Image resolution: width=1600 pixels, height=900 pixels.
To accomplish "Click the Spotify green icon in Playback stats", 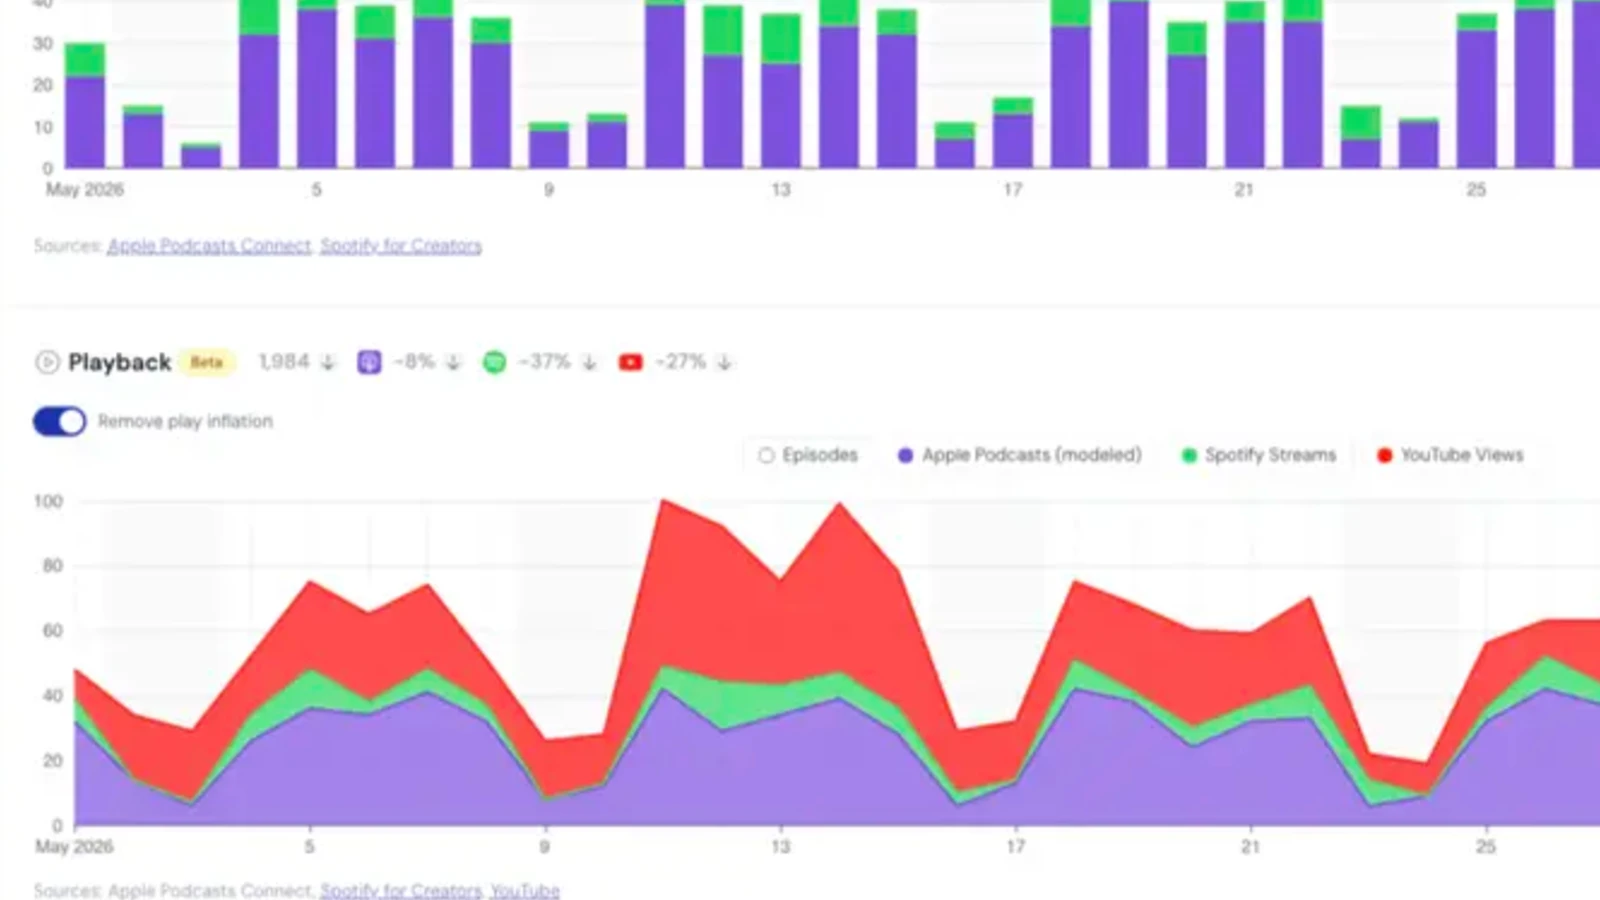I will coord(494,362).
